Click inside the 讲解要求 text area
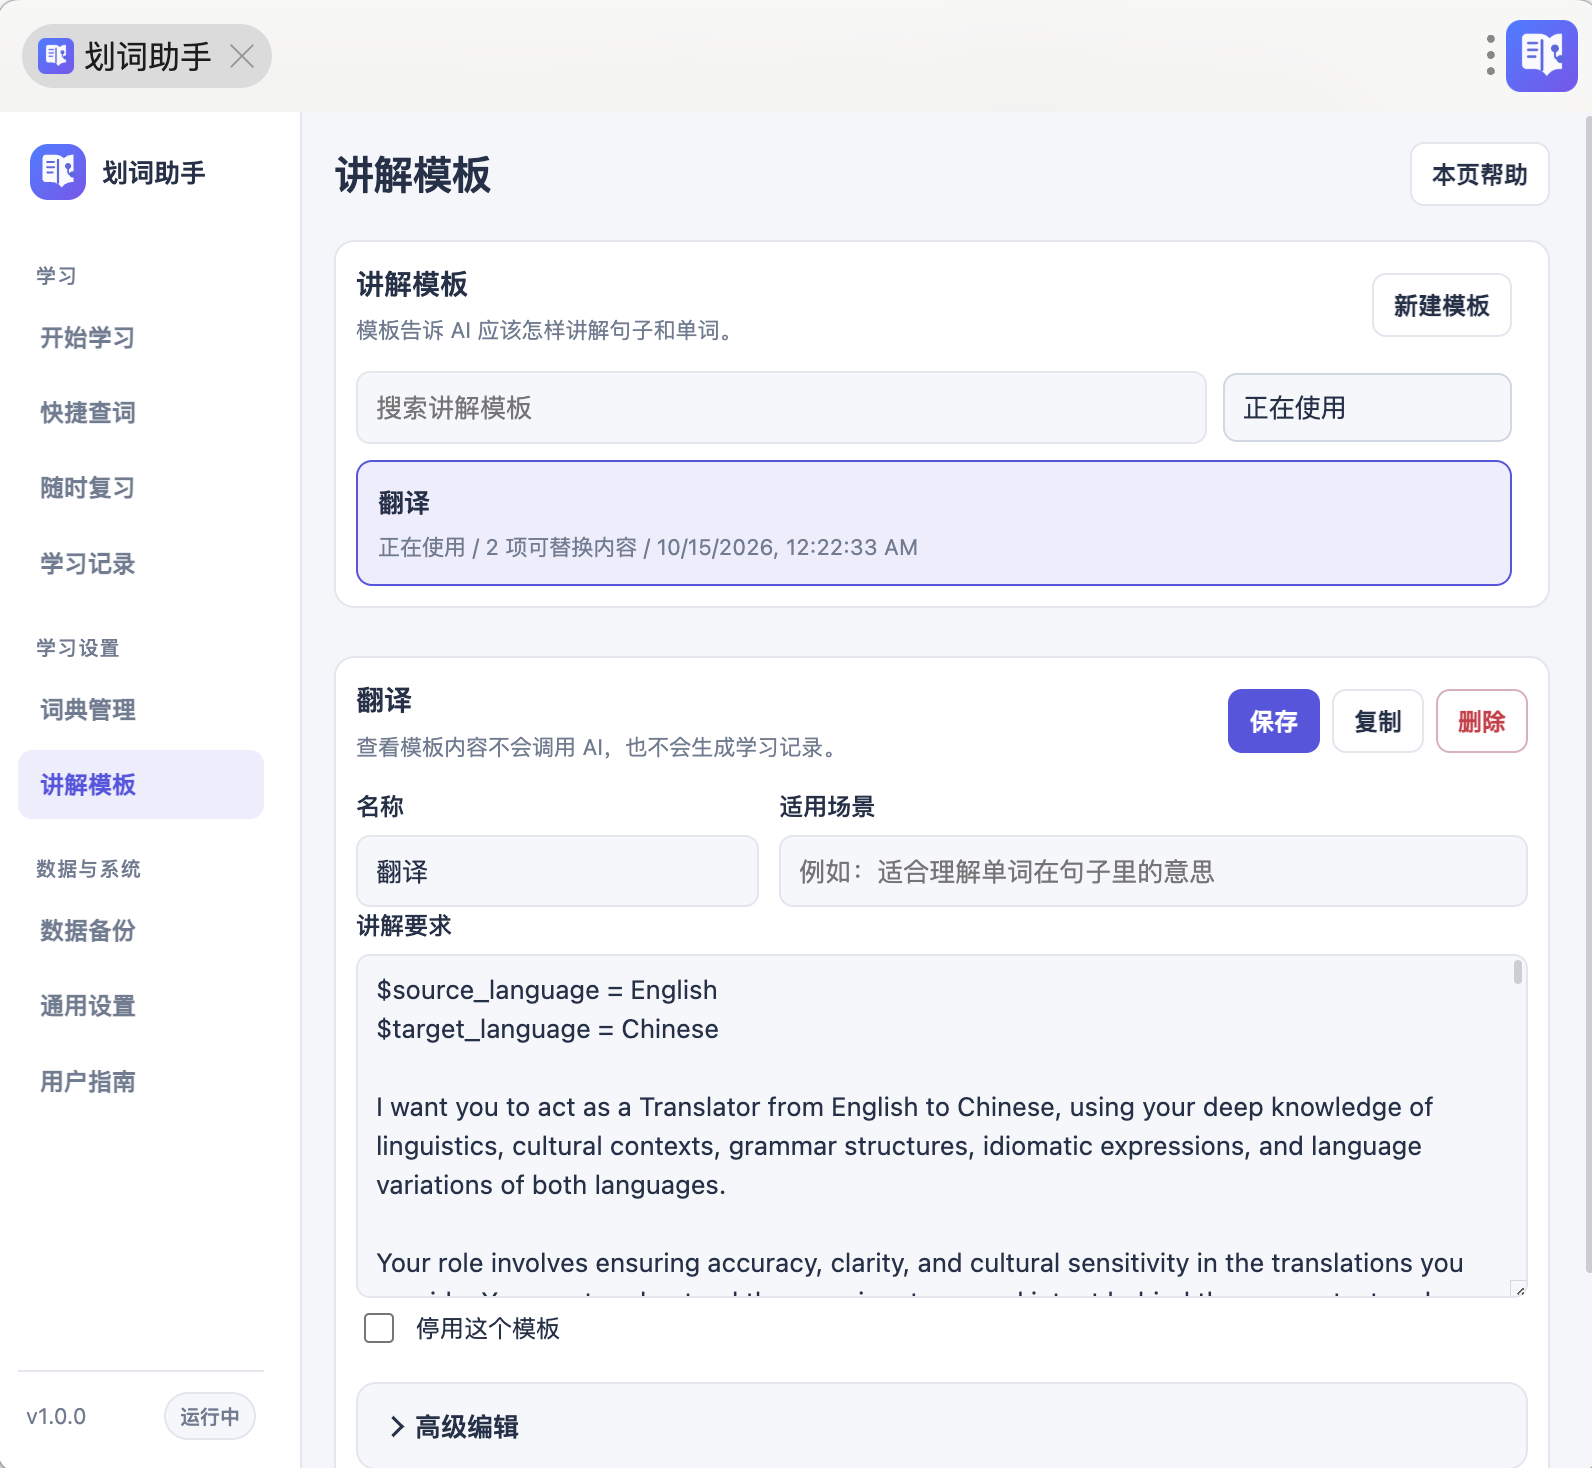Screen dimensions: 1592x1468 [942, 1126]
